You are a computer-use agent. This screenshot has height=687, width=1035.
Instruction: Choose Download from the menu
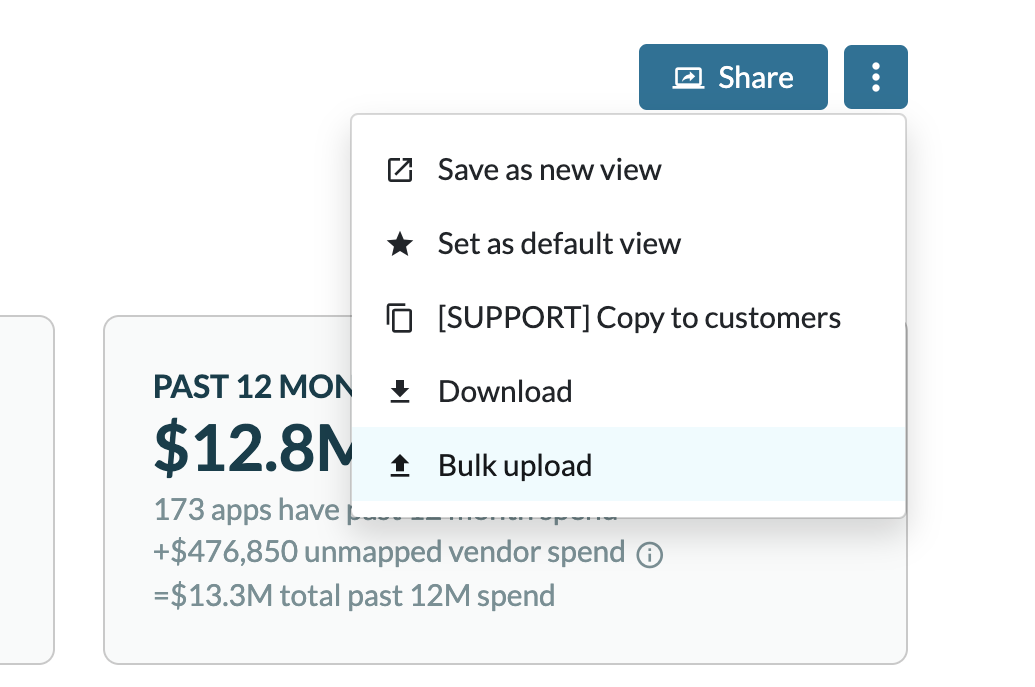click(504, 391)
